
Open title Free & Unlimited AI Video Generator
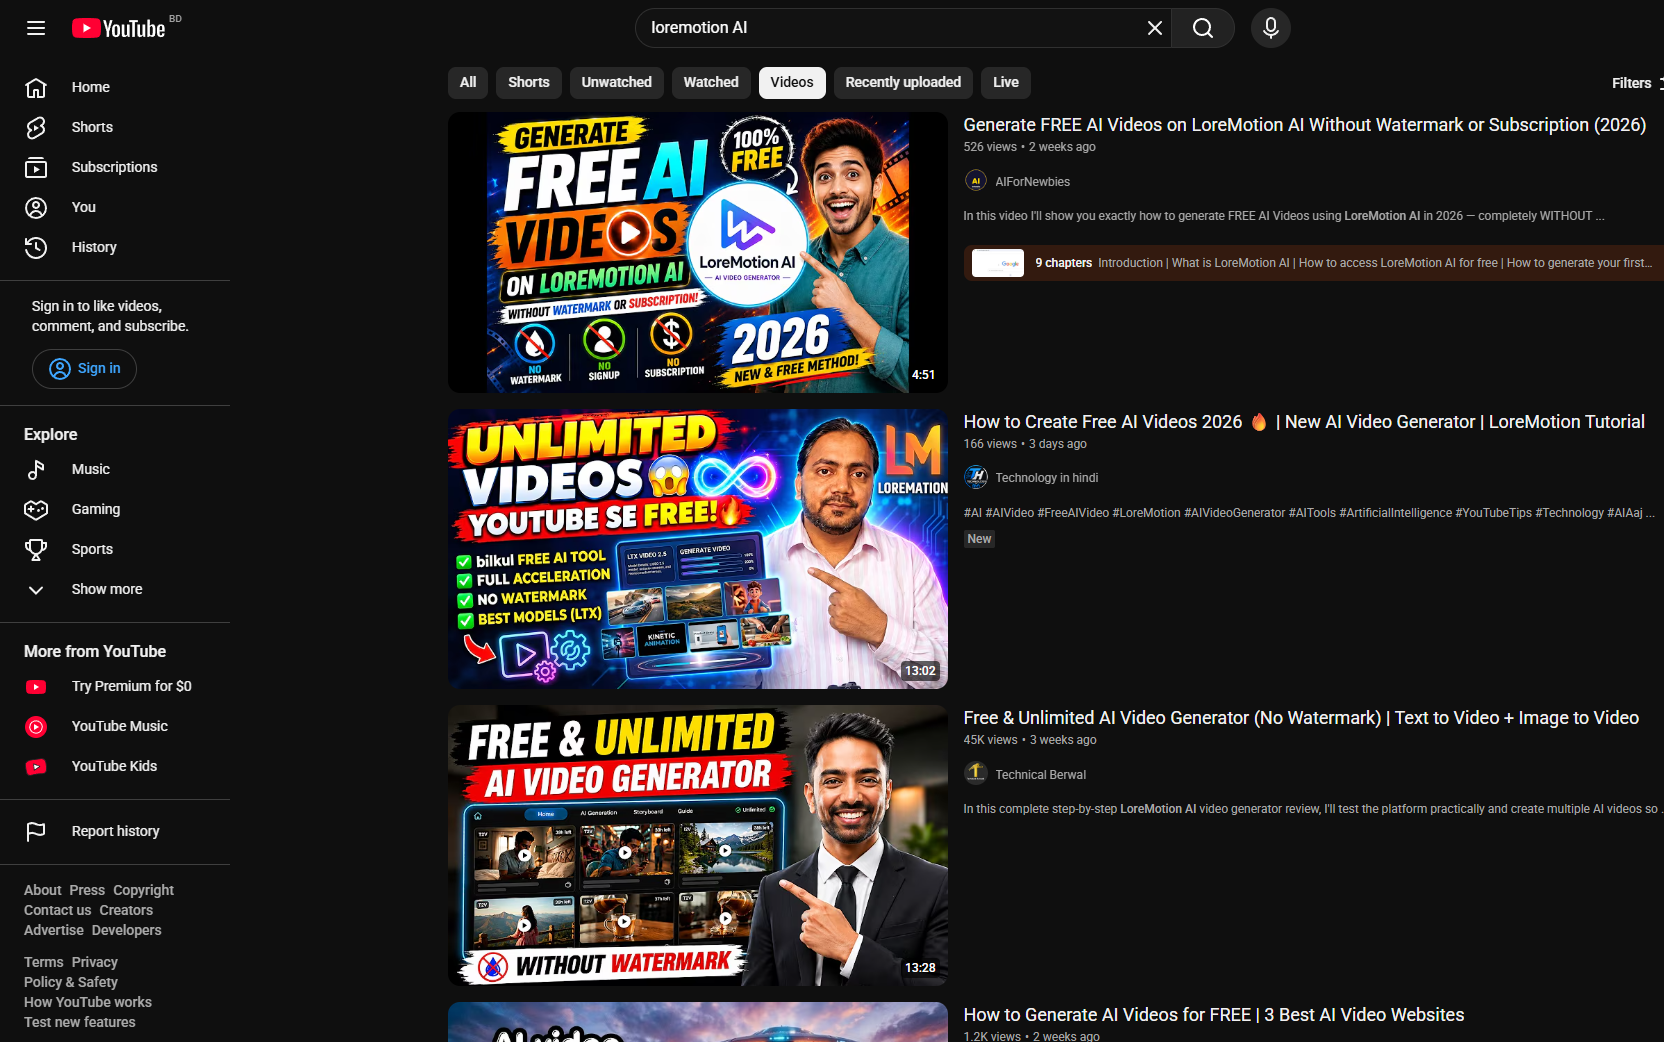click(1301, 718)
